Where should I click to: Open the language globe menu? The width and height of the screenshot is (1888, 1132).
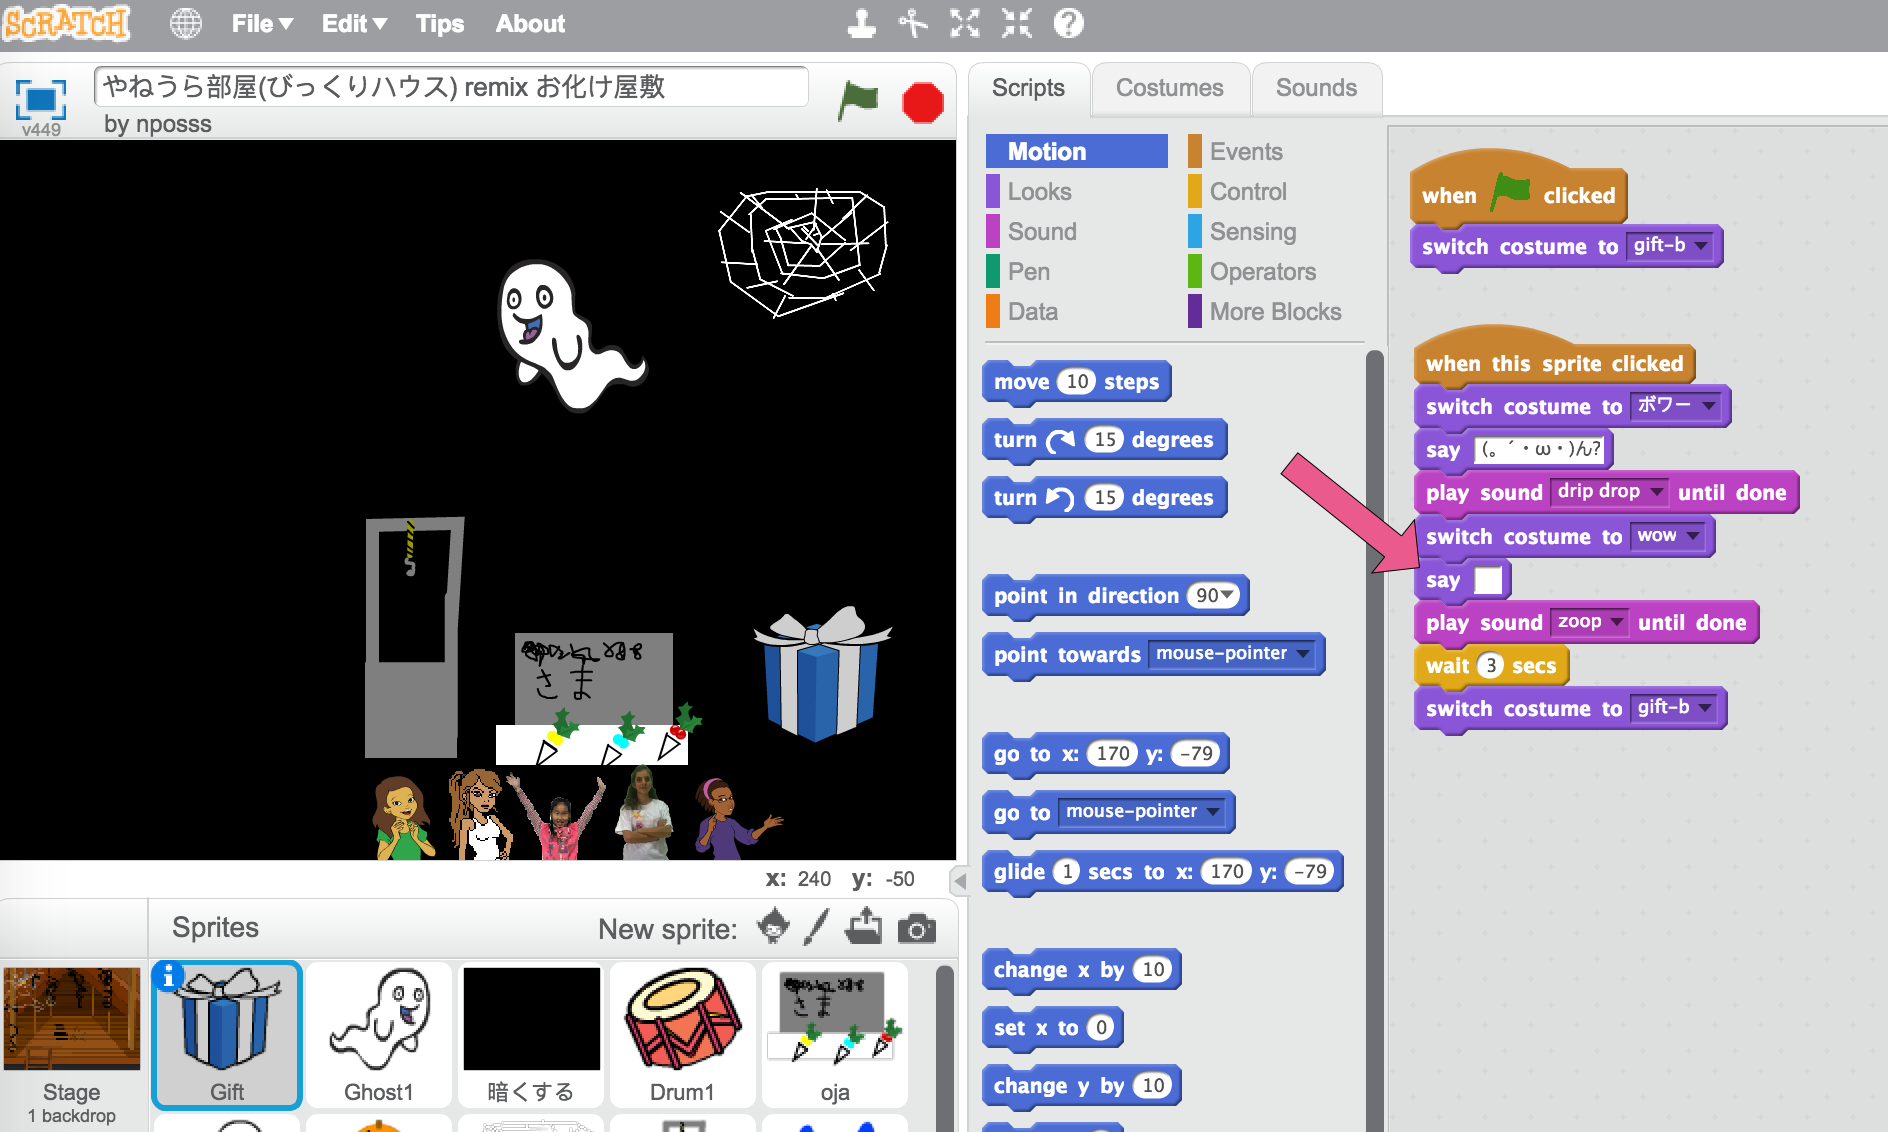pyautogui.click(x=185, y=23)
